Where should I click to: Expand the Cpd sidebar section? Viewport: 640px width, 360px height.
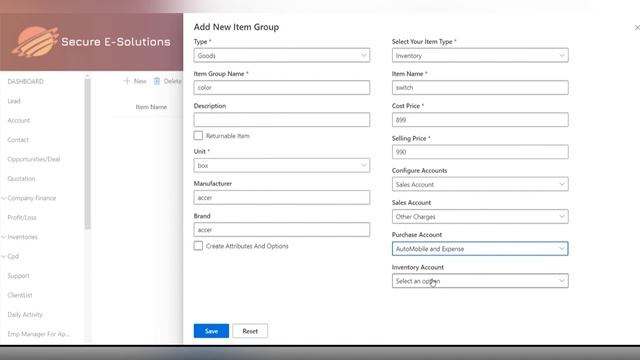coord(4,256)
